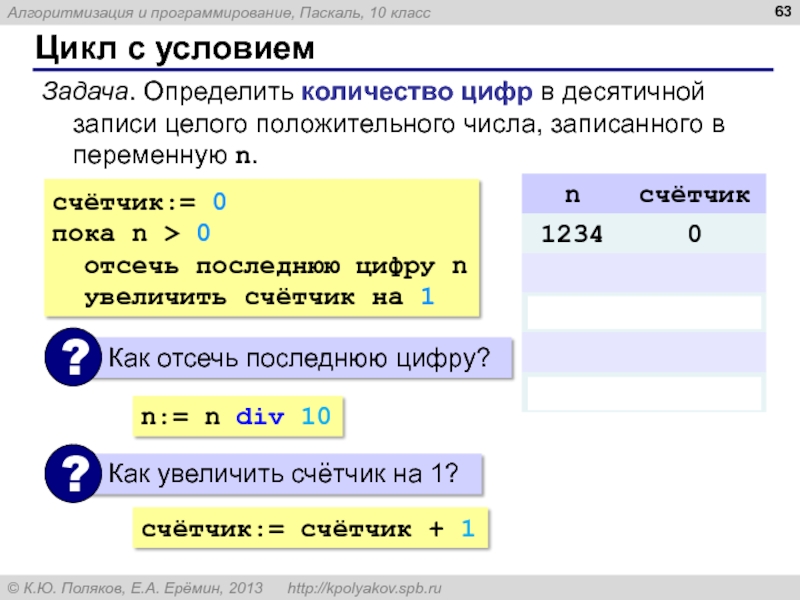Click the callout "Как отсечь последнюю цифру?"
800x600 pixels.
[x=298, y=358]
